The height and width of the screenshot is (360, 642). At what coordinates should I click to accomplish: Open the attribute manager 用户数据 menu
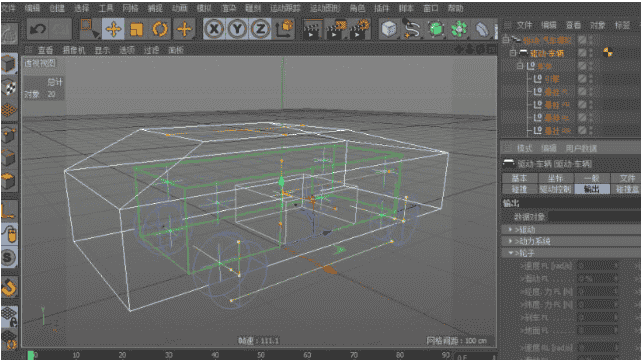pyautogui.click(x=581, y=148)
